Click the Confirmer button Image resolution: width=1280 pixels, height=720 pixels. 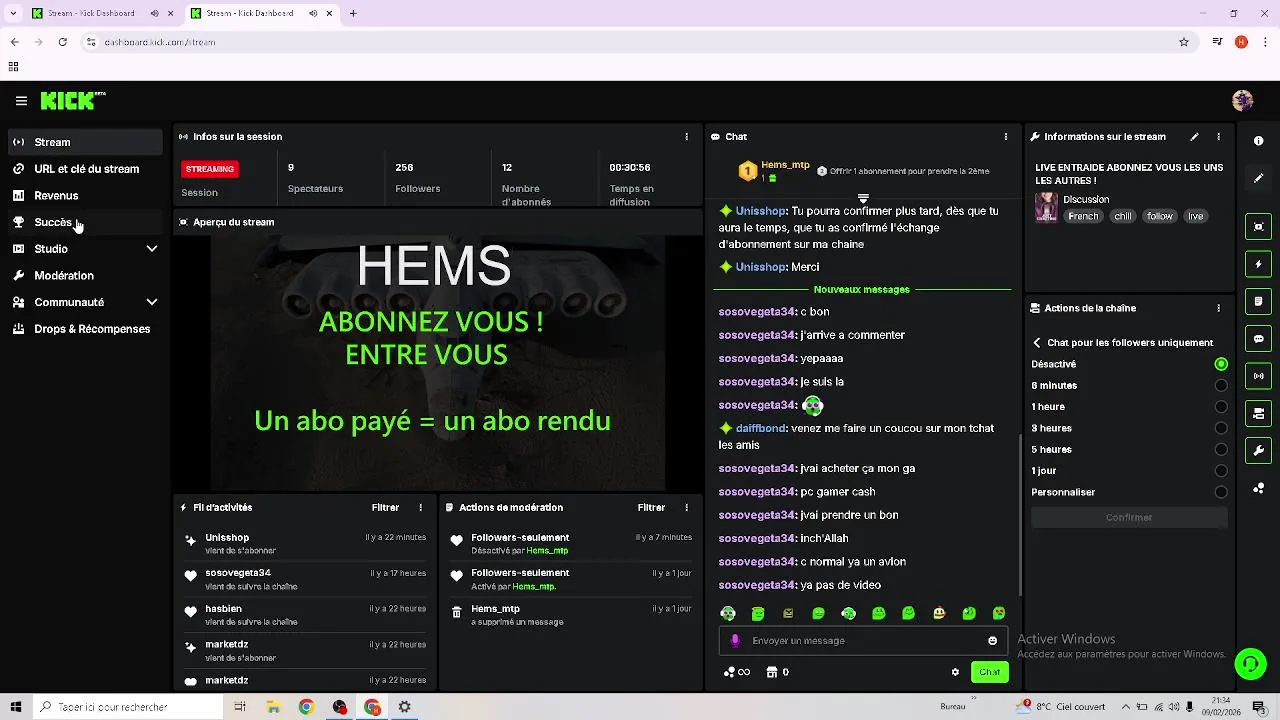tap(1129, 518)
